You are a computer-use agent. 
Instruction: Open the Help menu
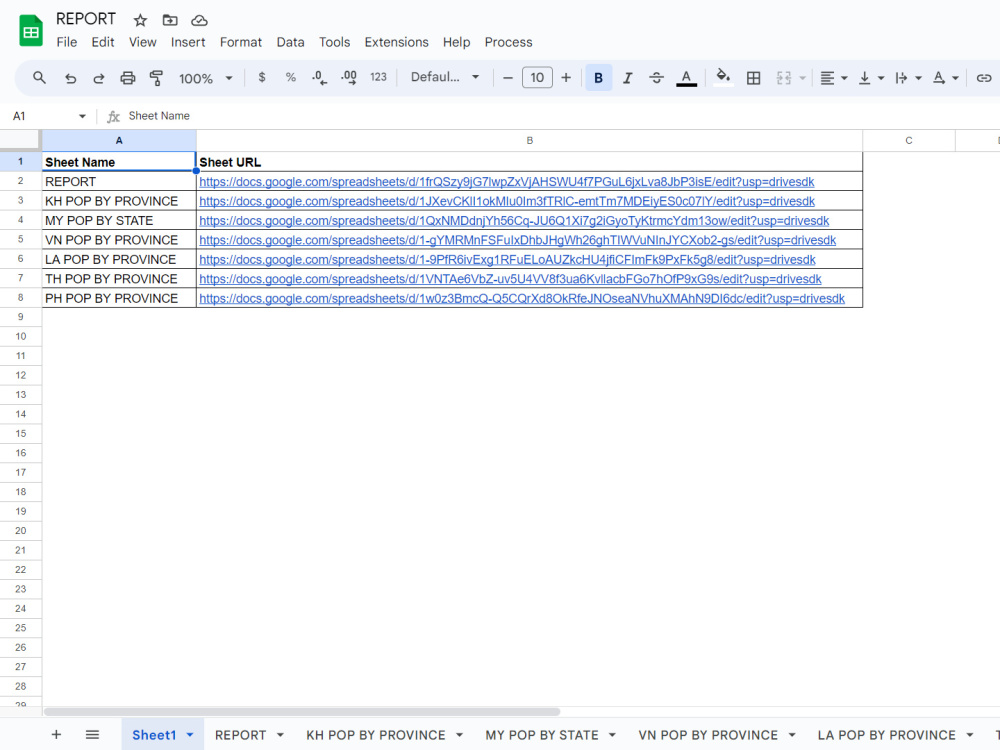(x=456, y=42)
